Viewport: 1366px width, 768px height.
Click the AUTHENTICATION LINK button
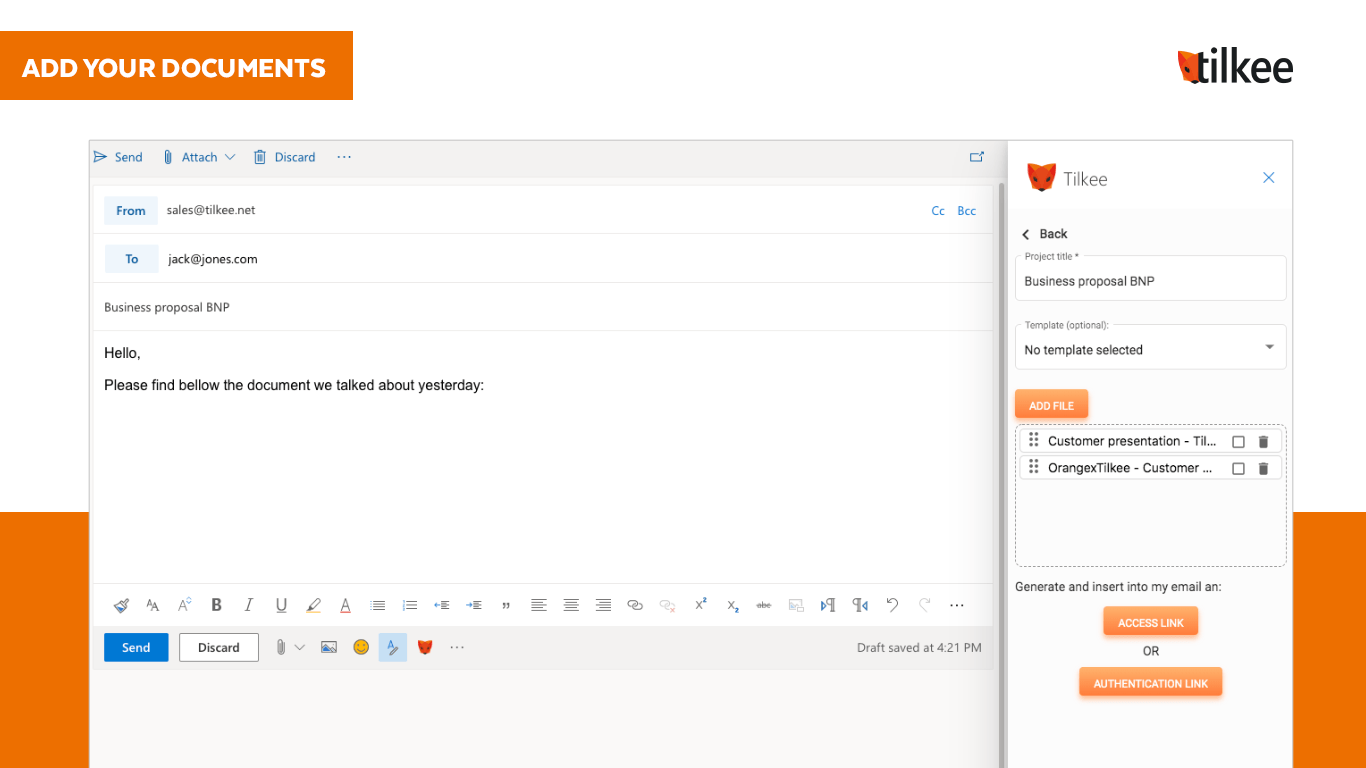pos(1151,683)
